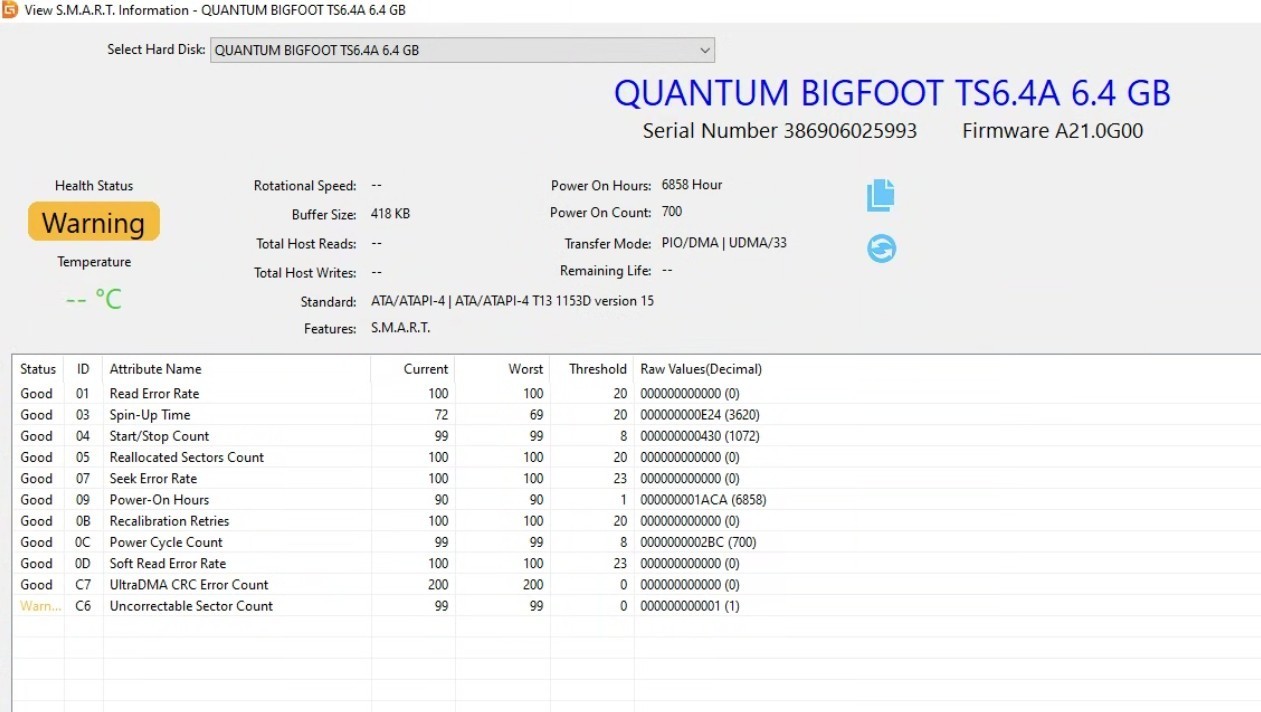
Task: Click the S.M.A.R.T. features value
Action: (x=401, y=328)
